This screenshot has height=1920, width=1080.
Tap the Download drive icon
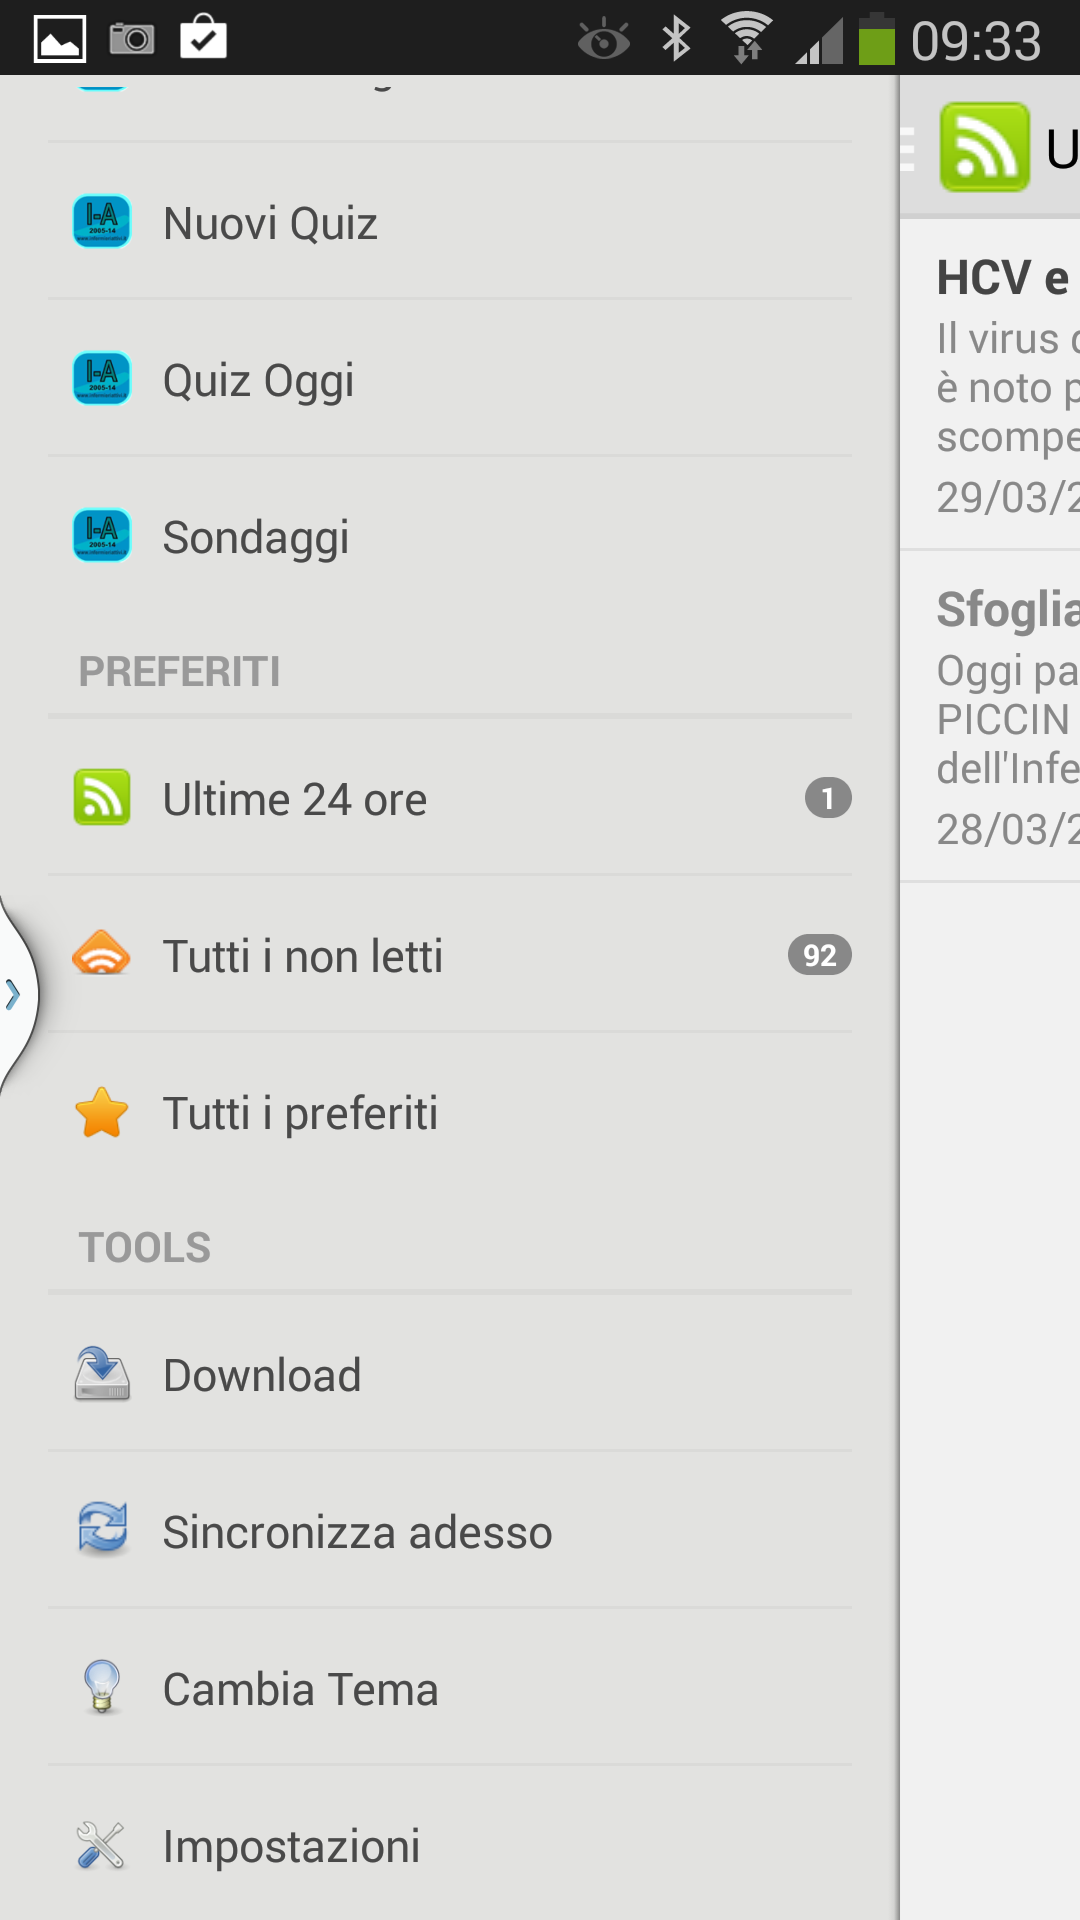[x=102, y=1373]
